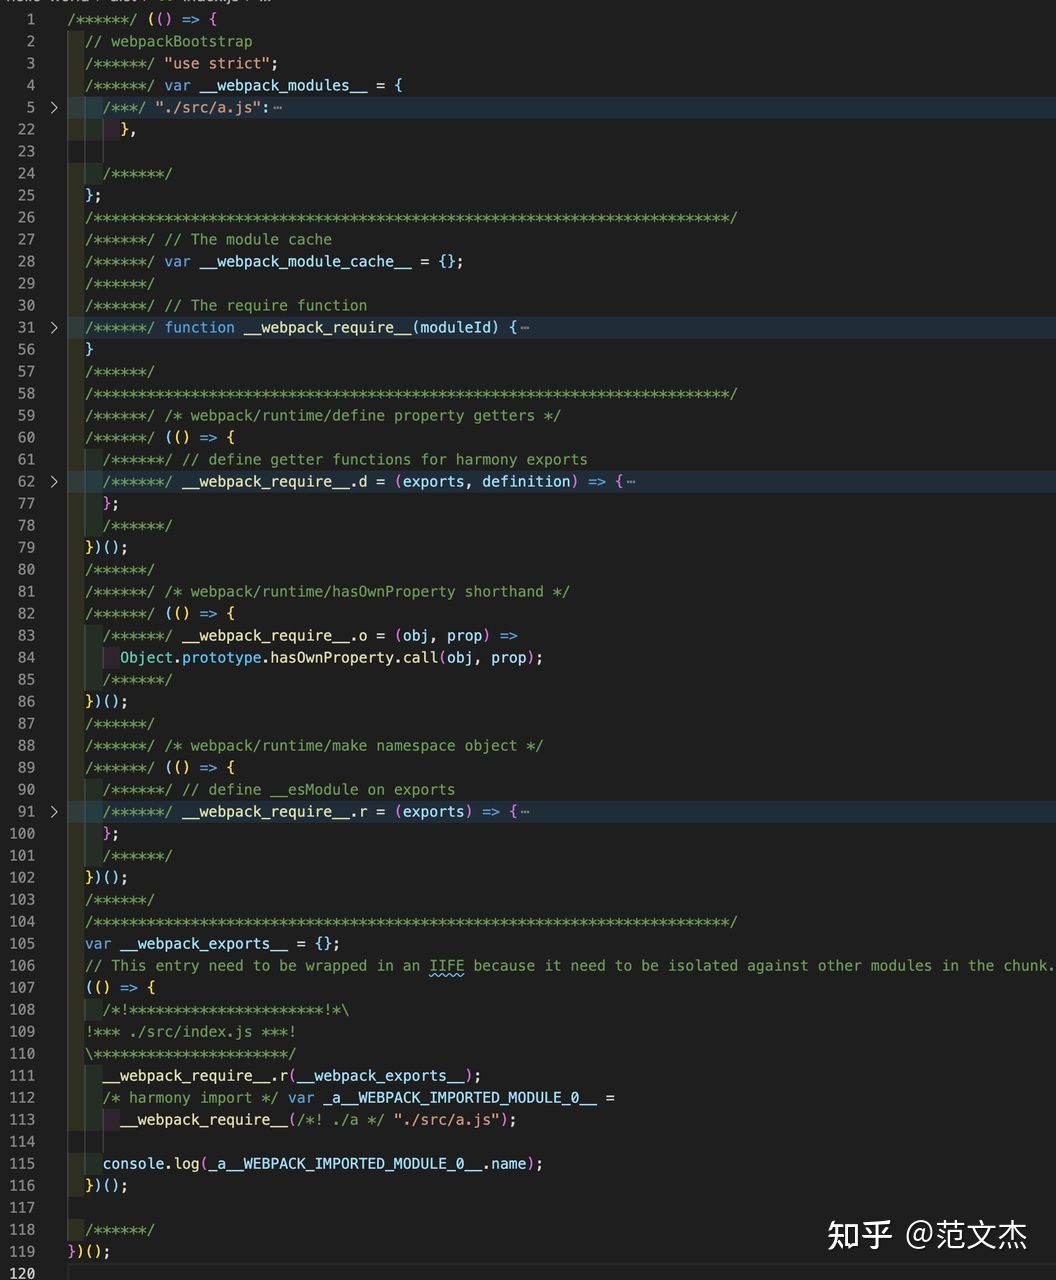Click the closing "})();" on line 119

coord(89,1251)
